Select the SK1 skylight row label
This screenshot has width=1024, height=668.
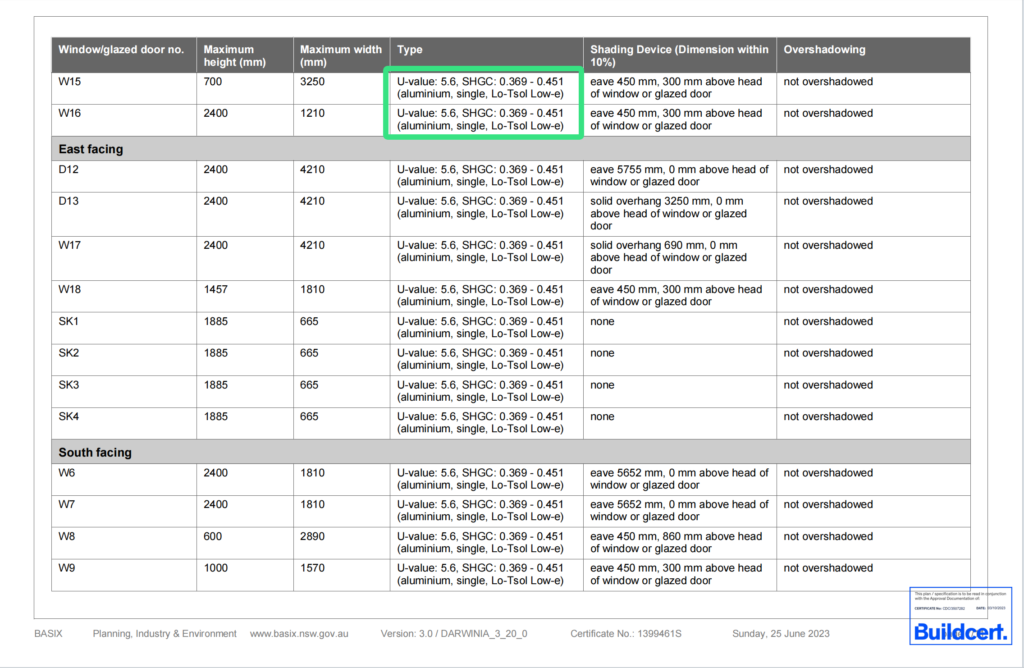pyautogui.click(x=68, y=322)
